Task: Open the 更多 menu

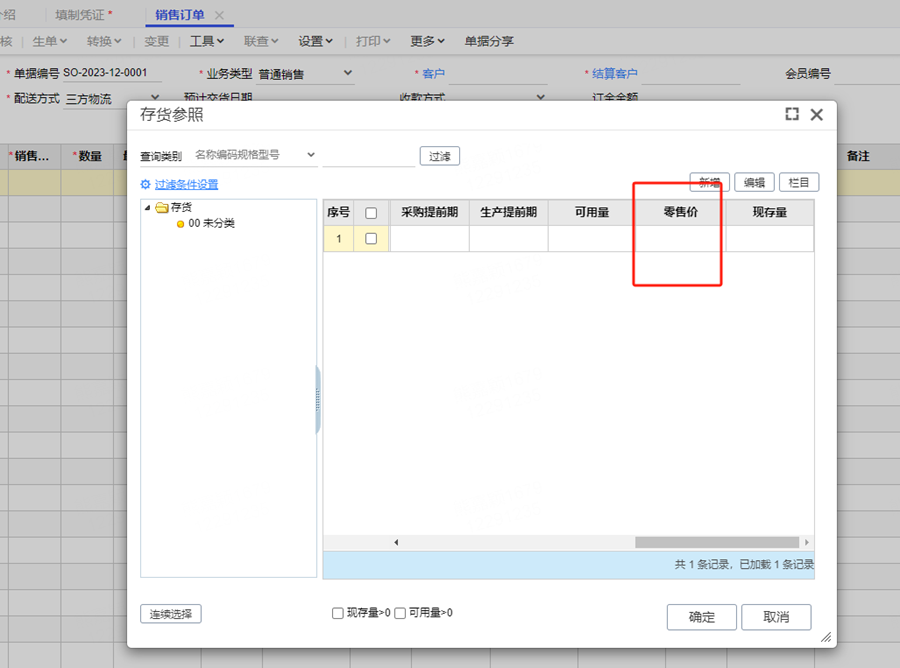Action: click(427, 41)
